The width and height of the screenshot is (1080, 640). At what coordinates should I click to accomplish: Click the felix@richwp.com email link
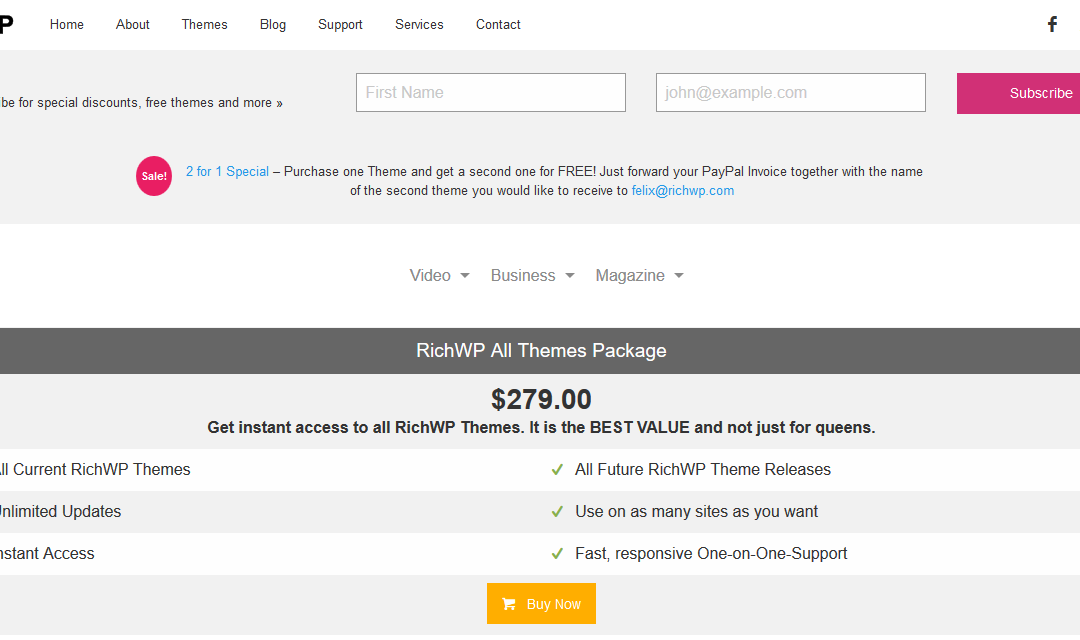coord(683,191)
